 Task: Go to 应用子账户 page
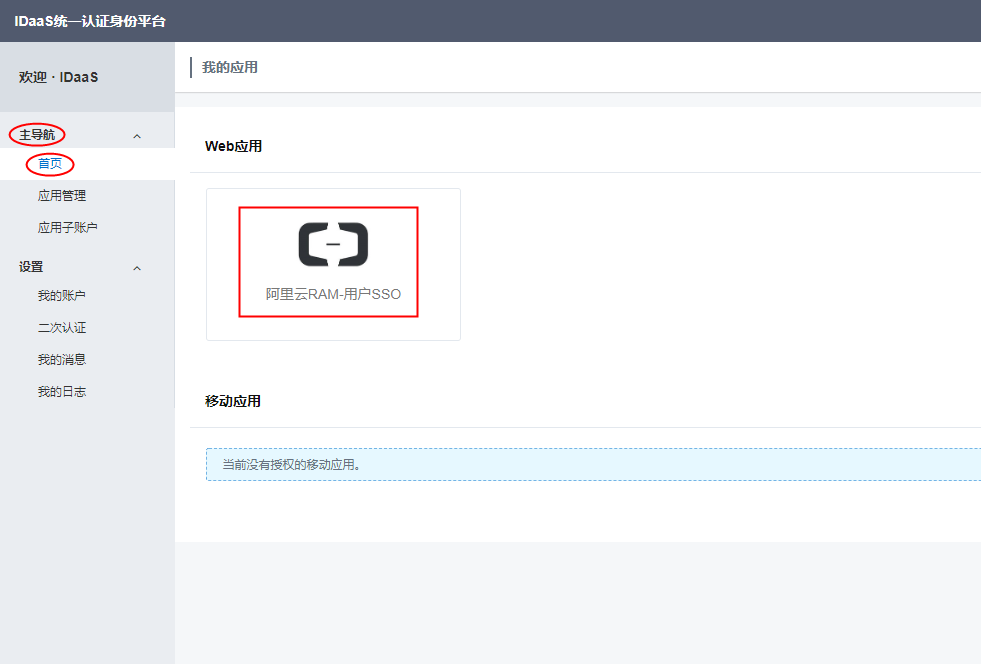point(68,228)
